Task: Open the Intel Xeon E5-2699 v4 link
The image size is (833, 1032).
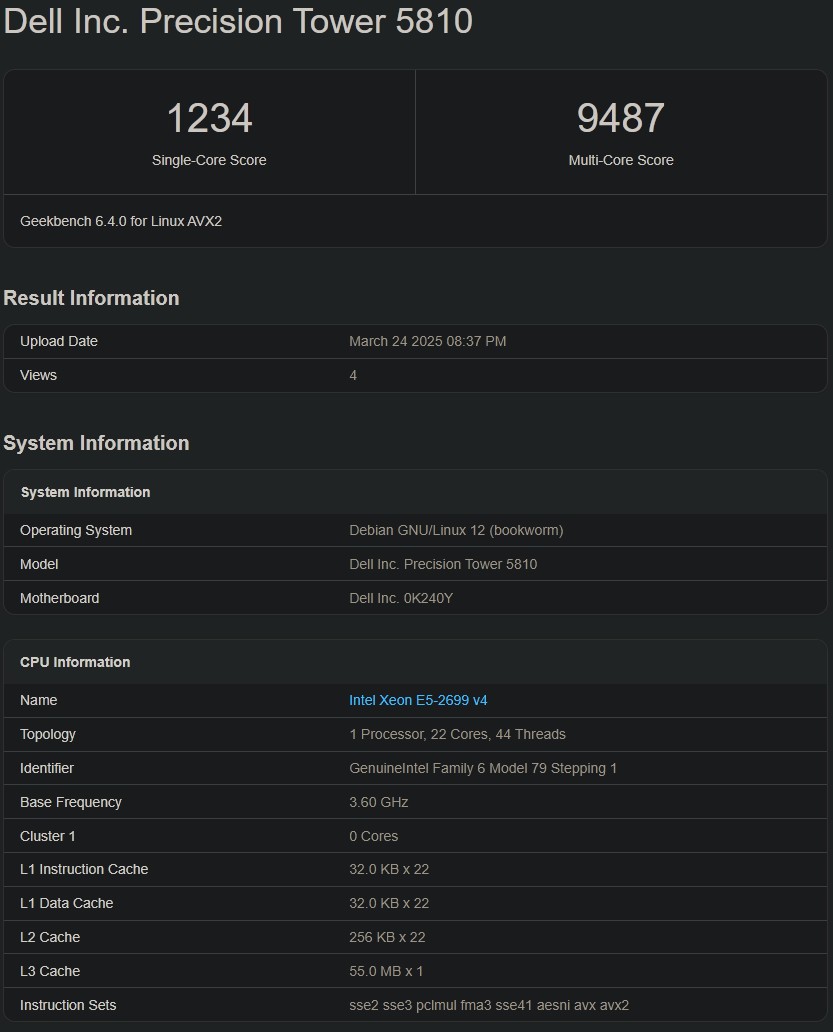Action: pyautogui.click(x=418, y=700)
